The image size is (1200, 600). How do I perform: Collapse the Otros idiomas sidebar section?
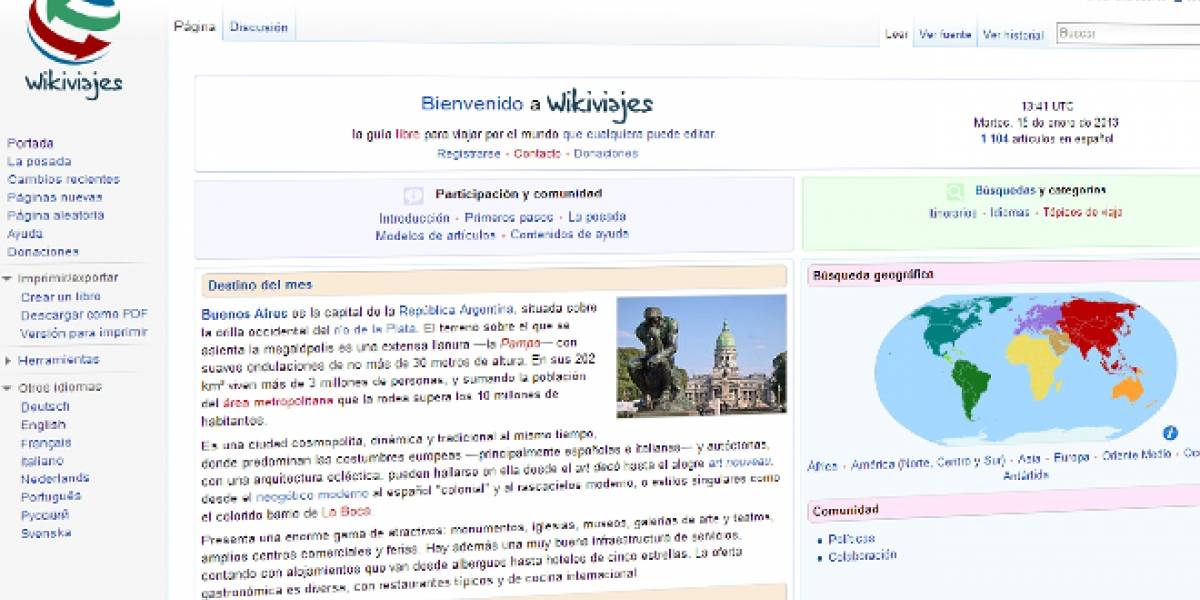coord(8,387)
